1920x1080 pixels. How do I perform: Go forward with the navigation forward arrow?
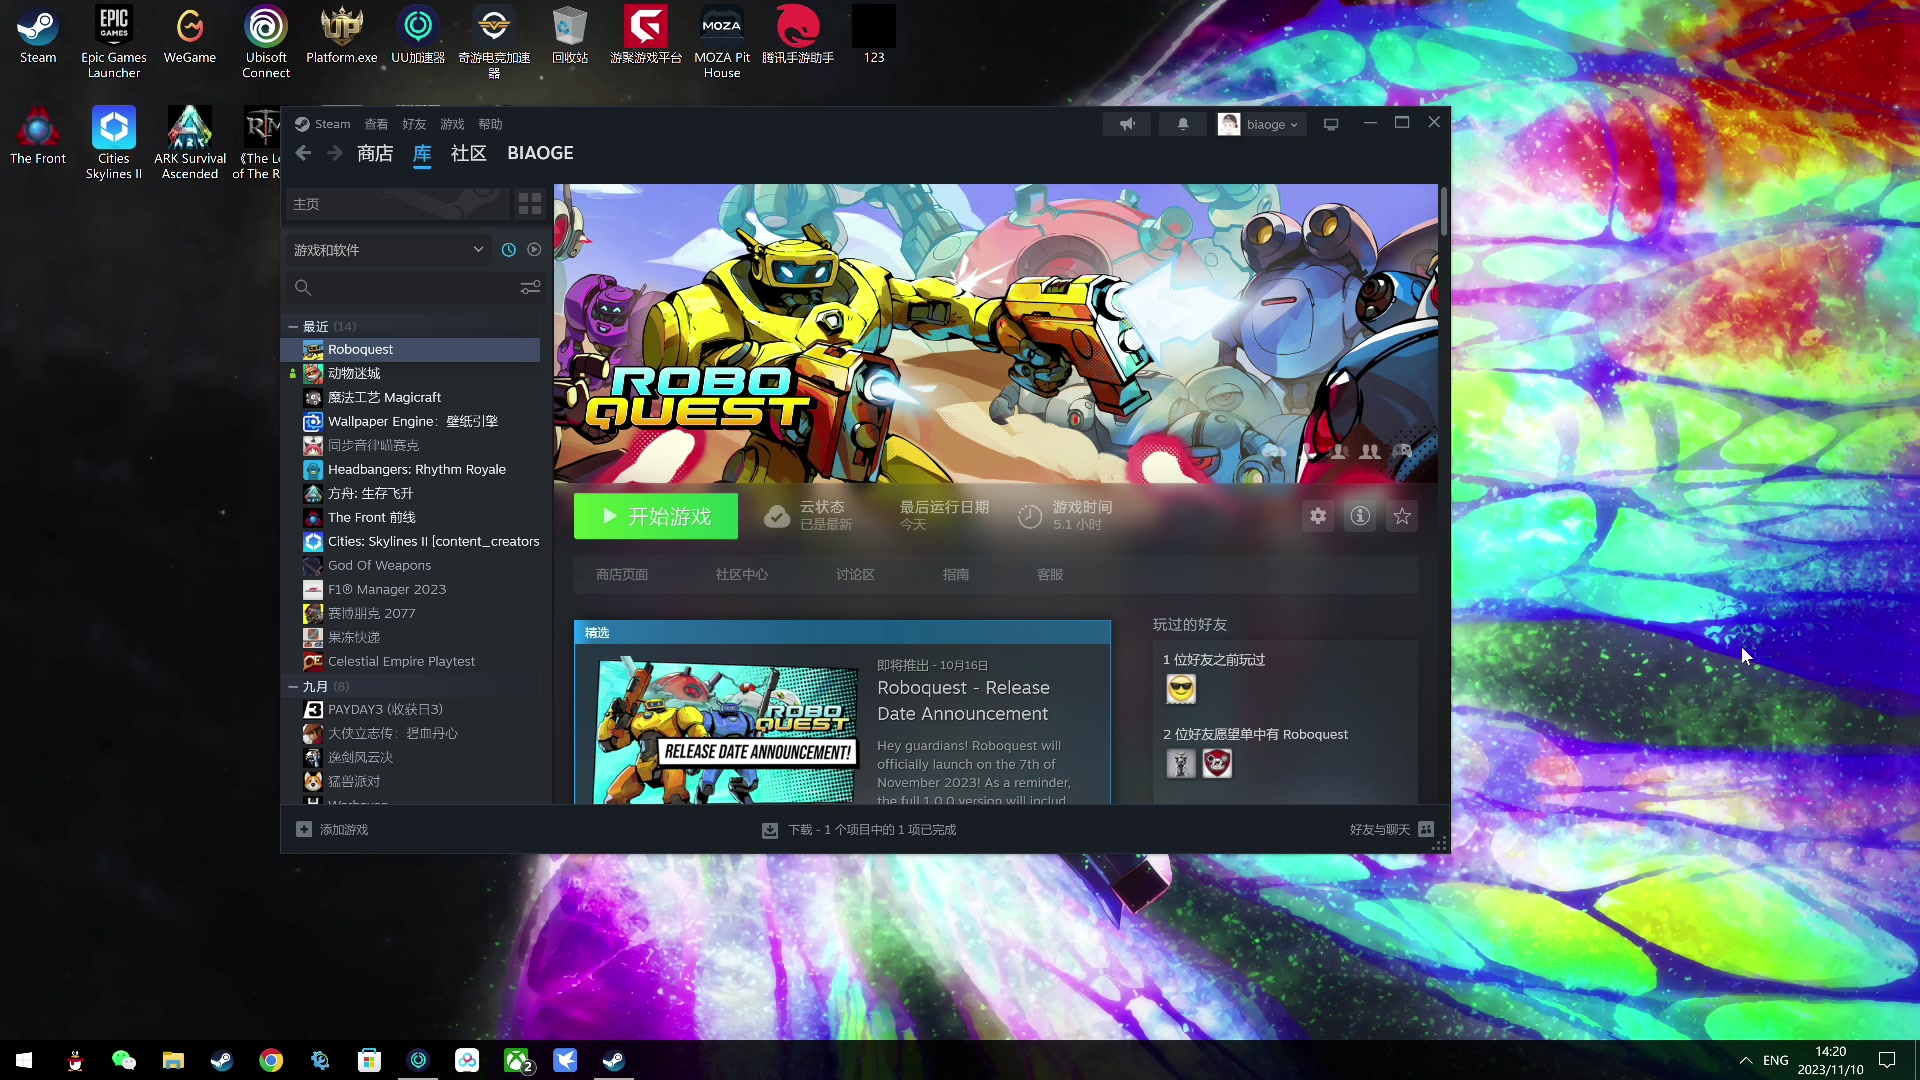[x=335, y=153]
